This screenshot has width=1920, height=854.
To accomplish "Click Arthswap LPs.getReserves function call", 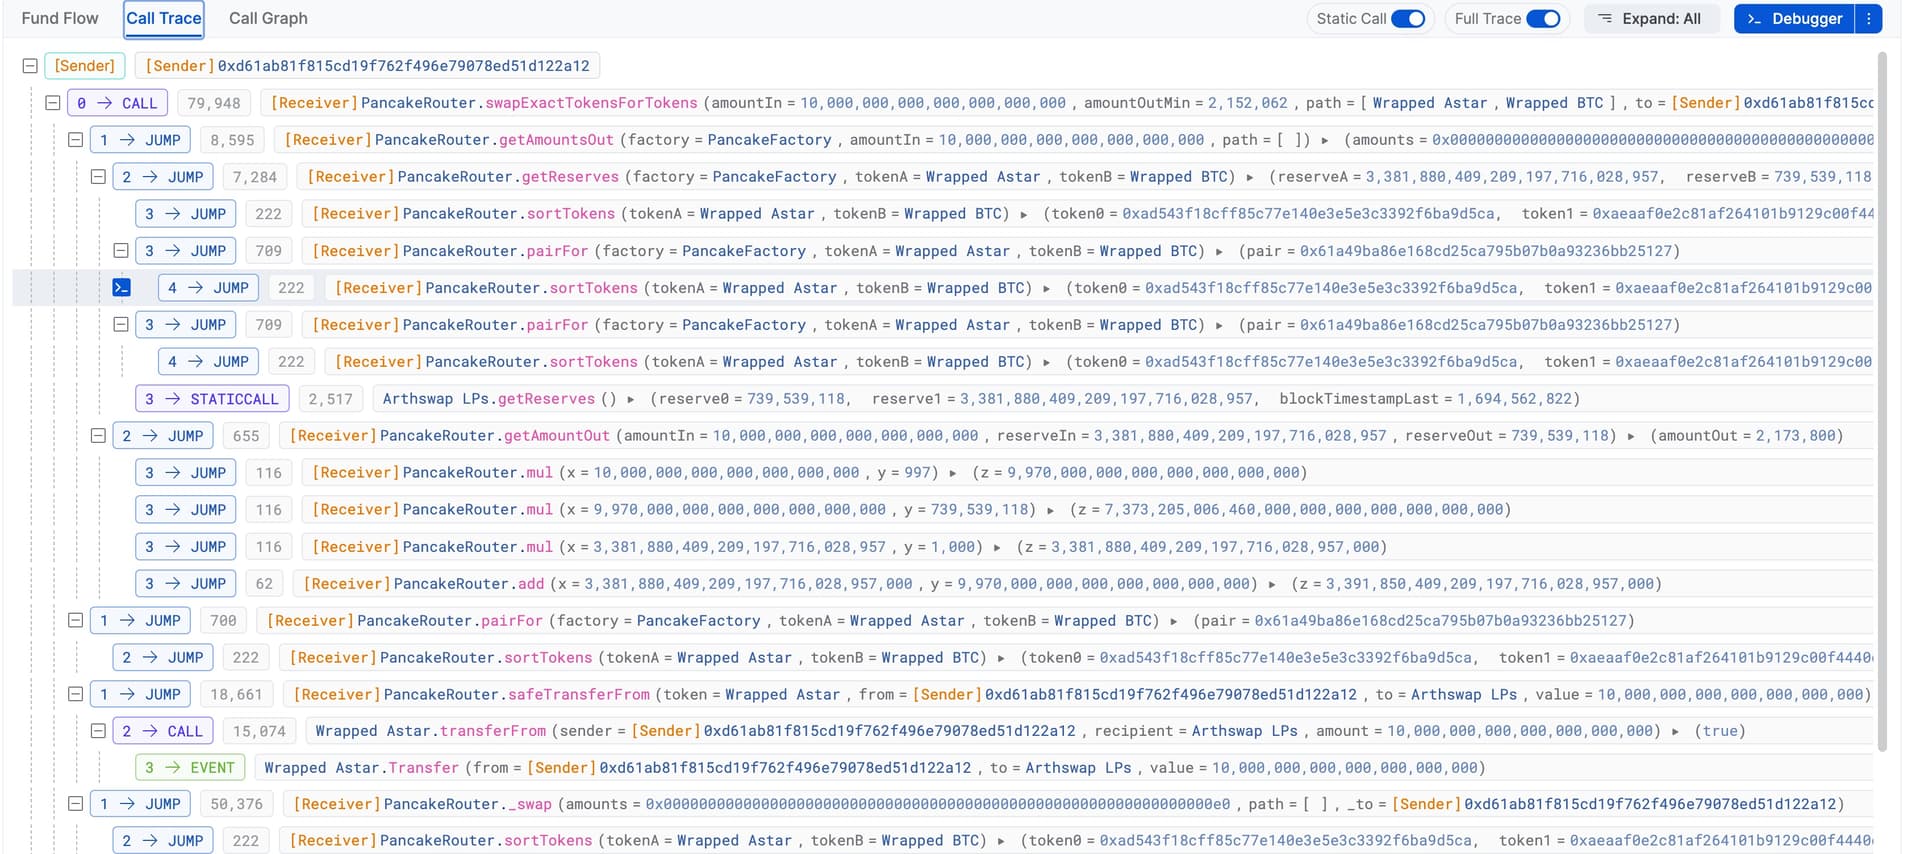I will [x=489, y=399].
